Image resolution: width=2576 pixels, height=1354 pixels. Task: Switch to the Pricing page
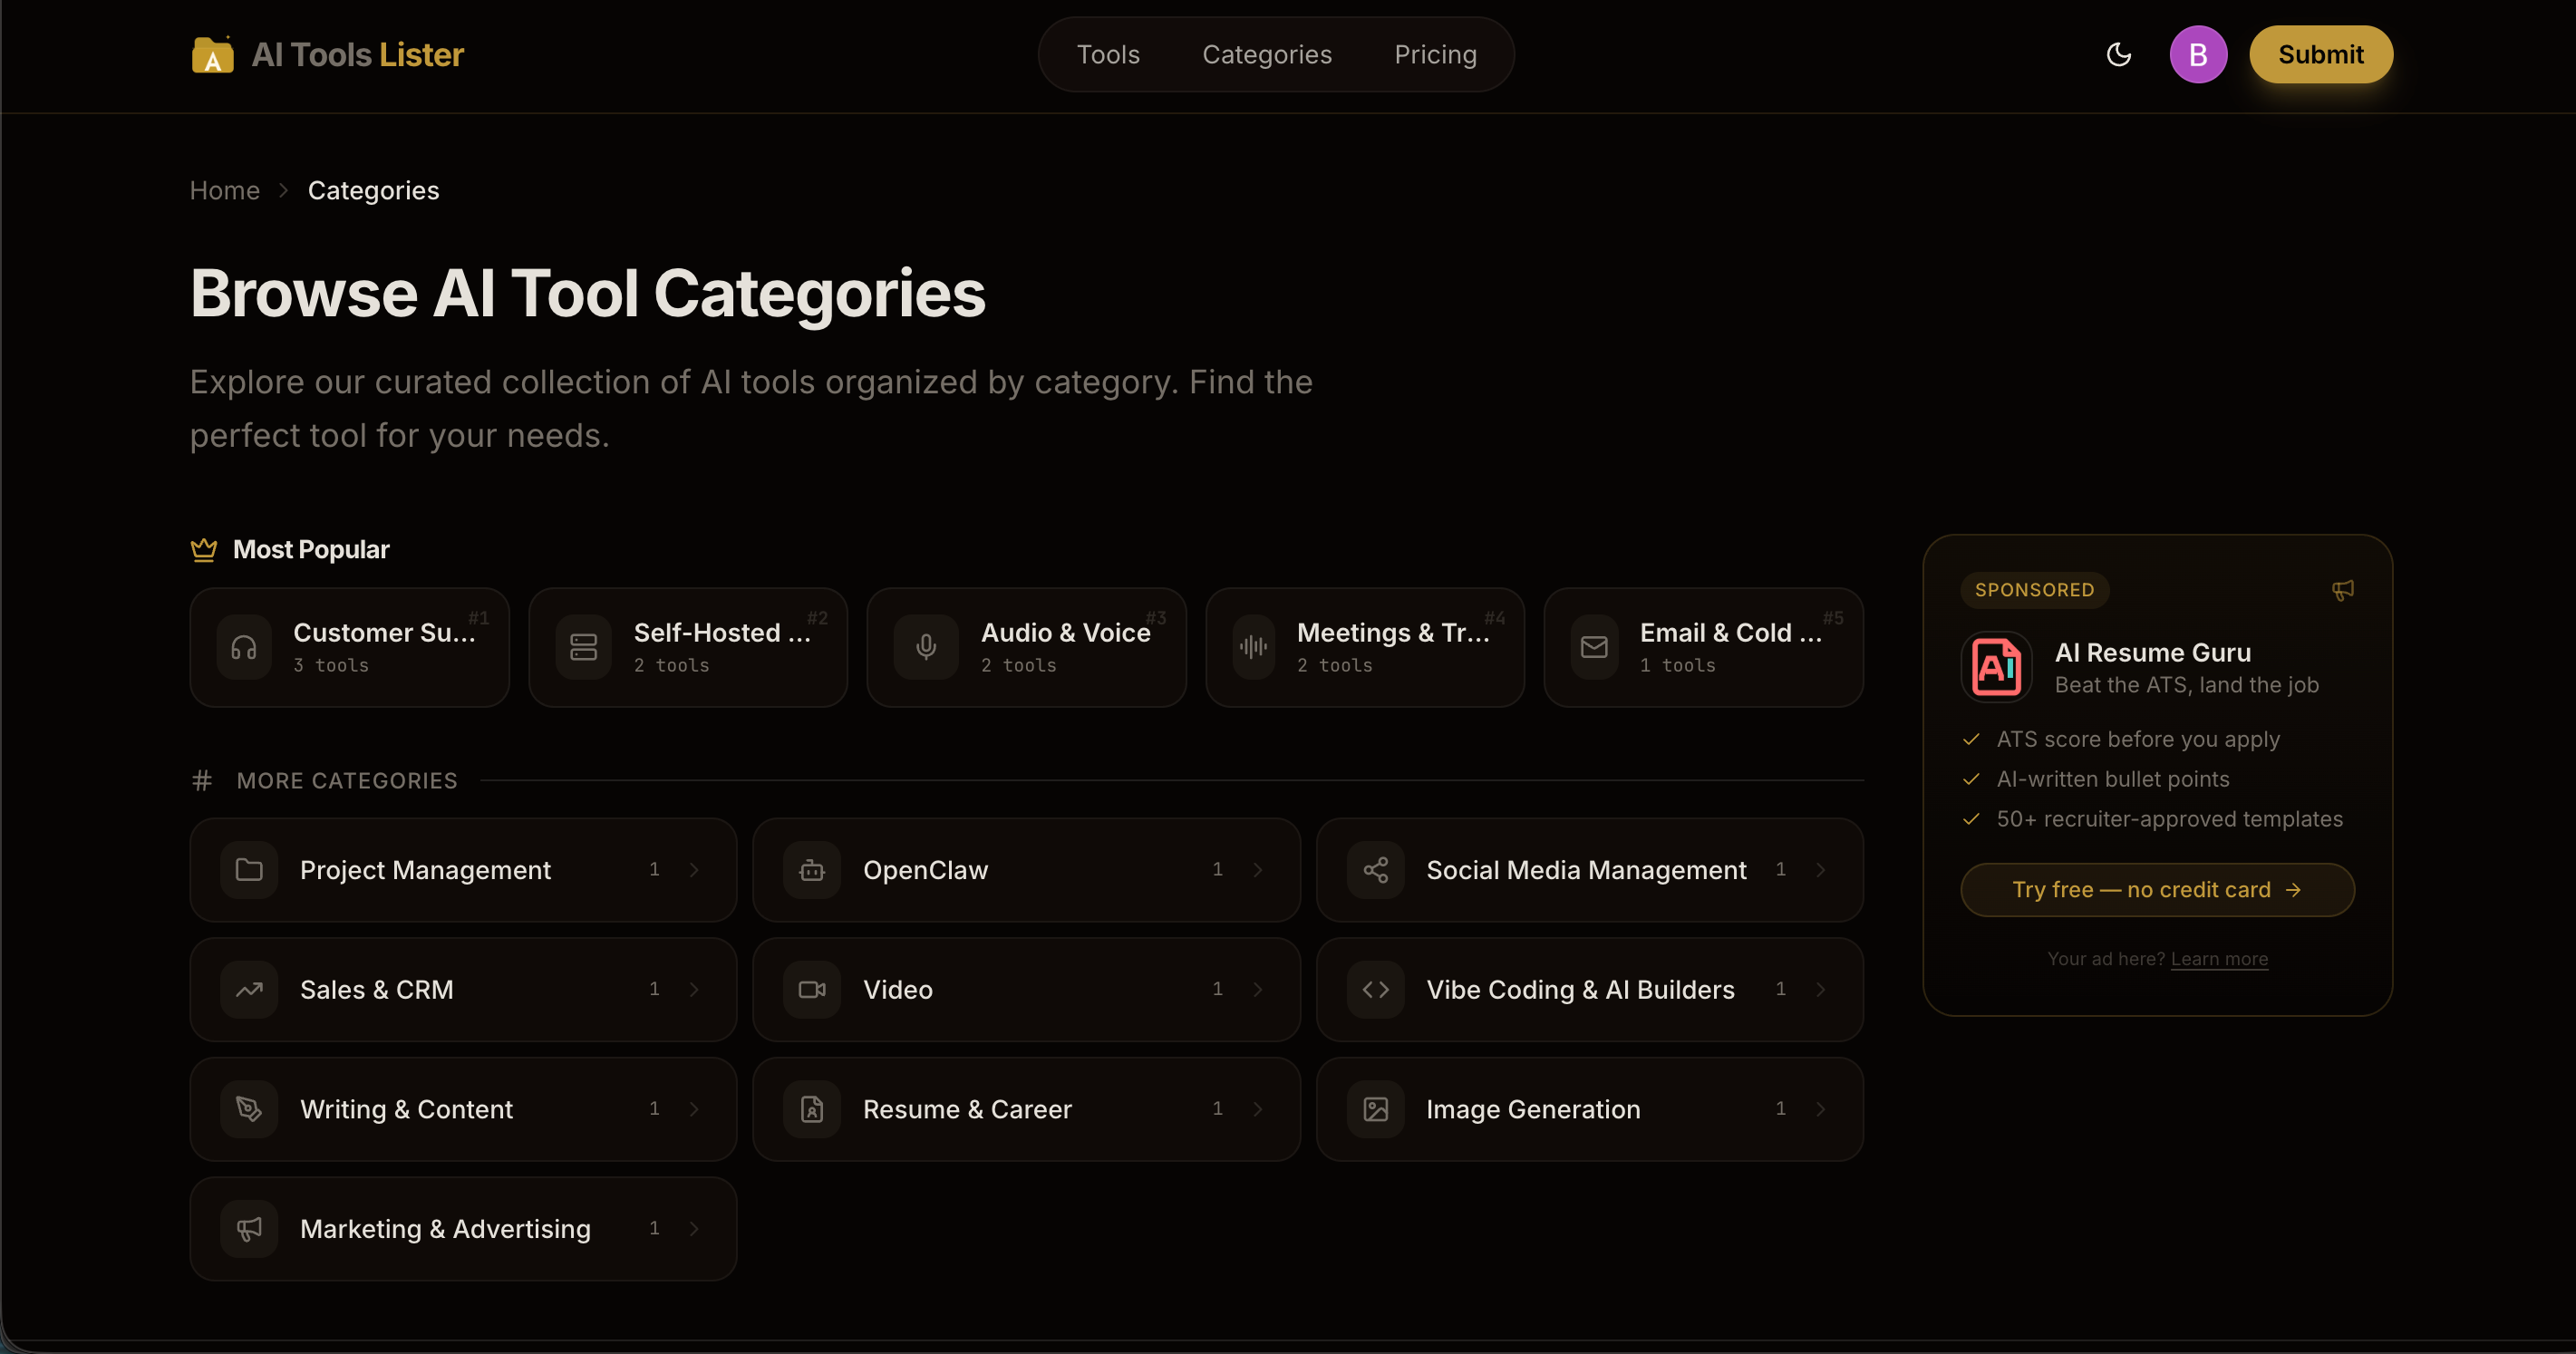pyautogui.click(x=1435, y=54)
